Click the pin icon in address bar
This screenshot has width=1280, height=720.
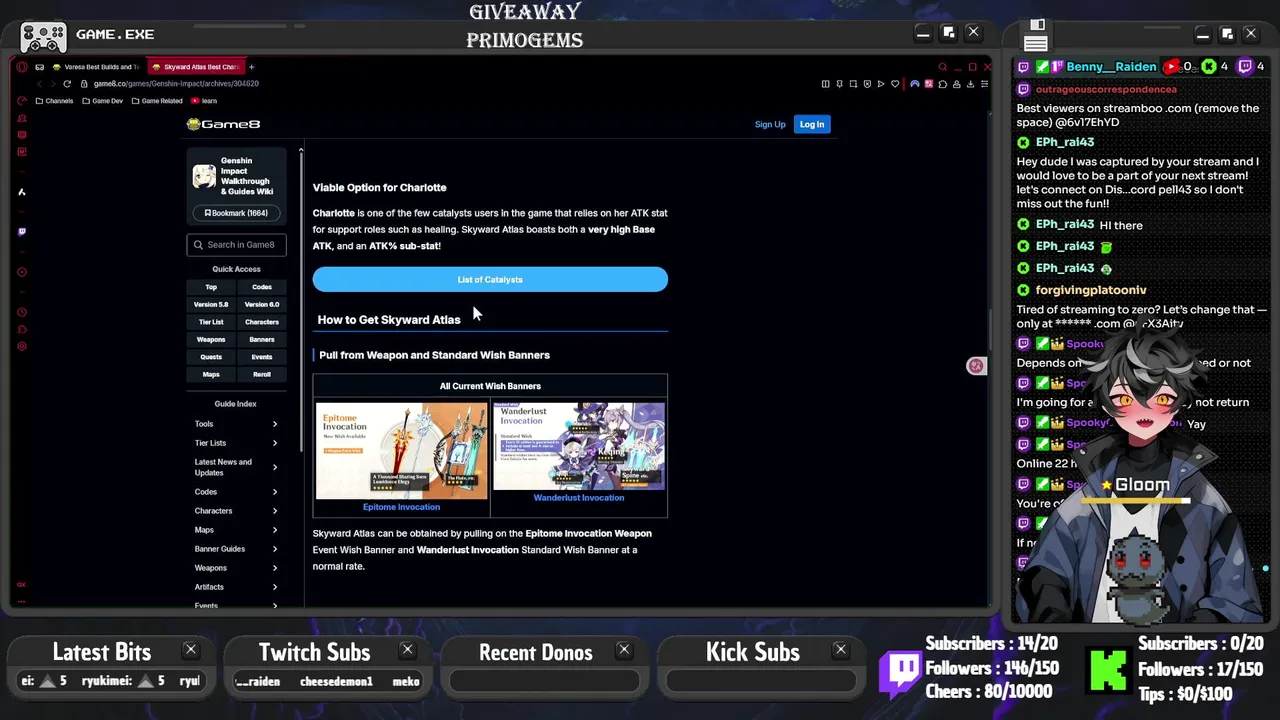[840, 84]
